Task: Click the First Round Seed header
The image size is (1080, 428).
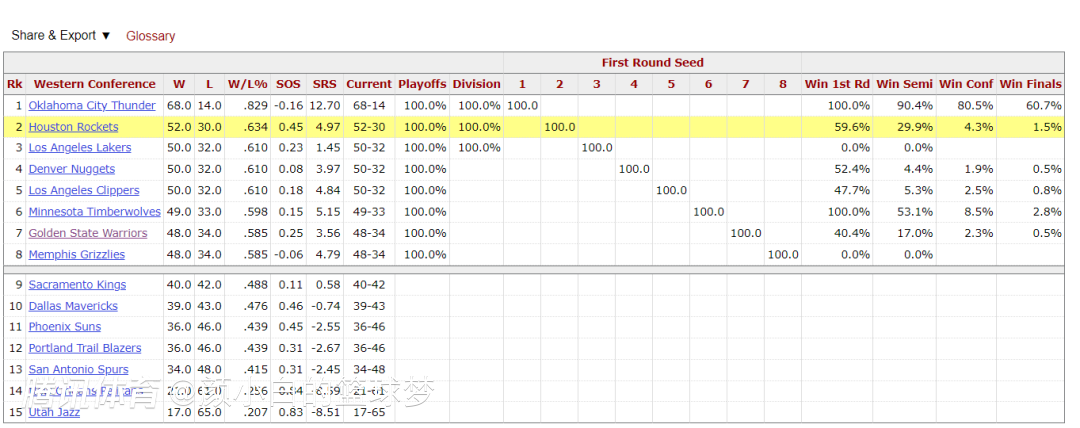Action: (652, 63)
